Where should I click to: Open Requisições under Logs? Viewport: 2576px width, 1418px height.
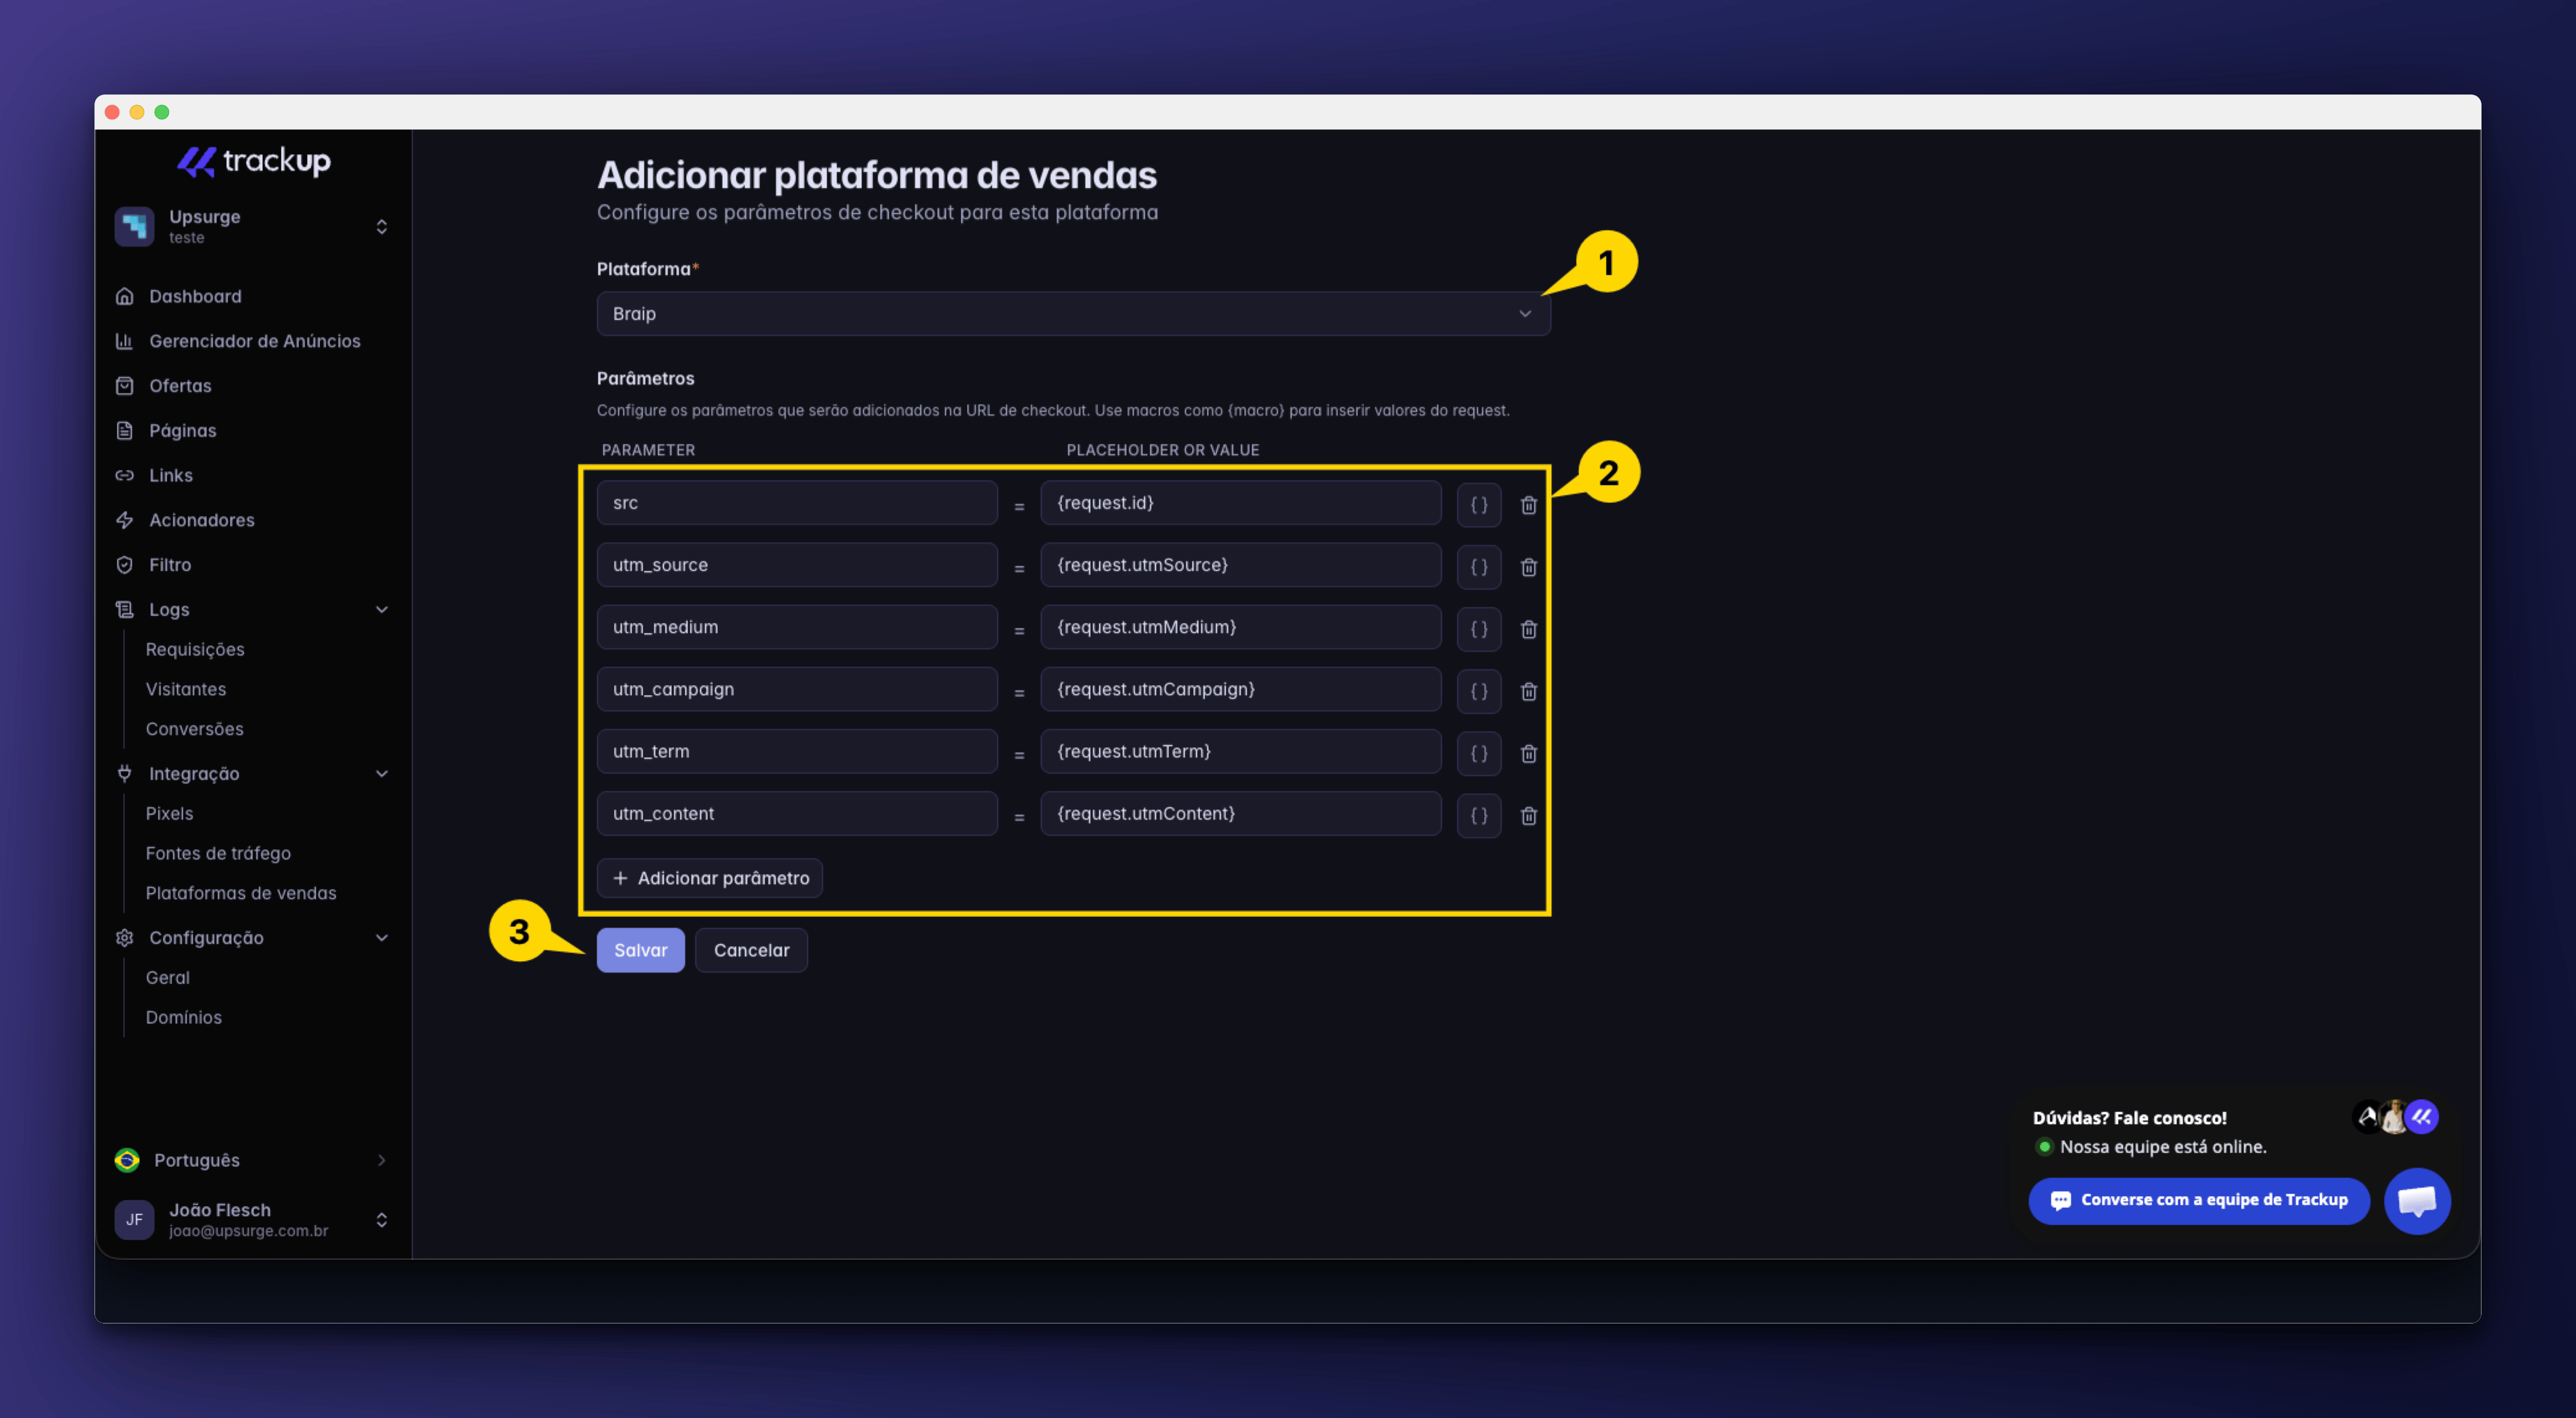tap(195, 649)
